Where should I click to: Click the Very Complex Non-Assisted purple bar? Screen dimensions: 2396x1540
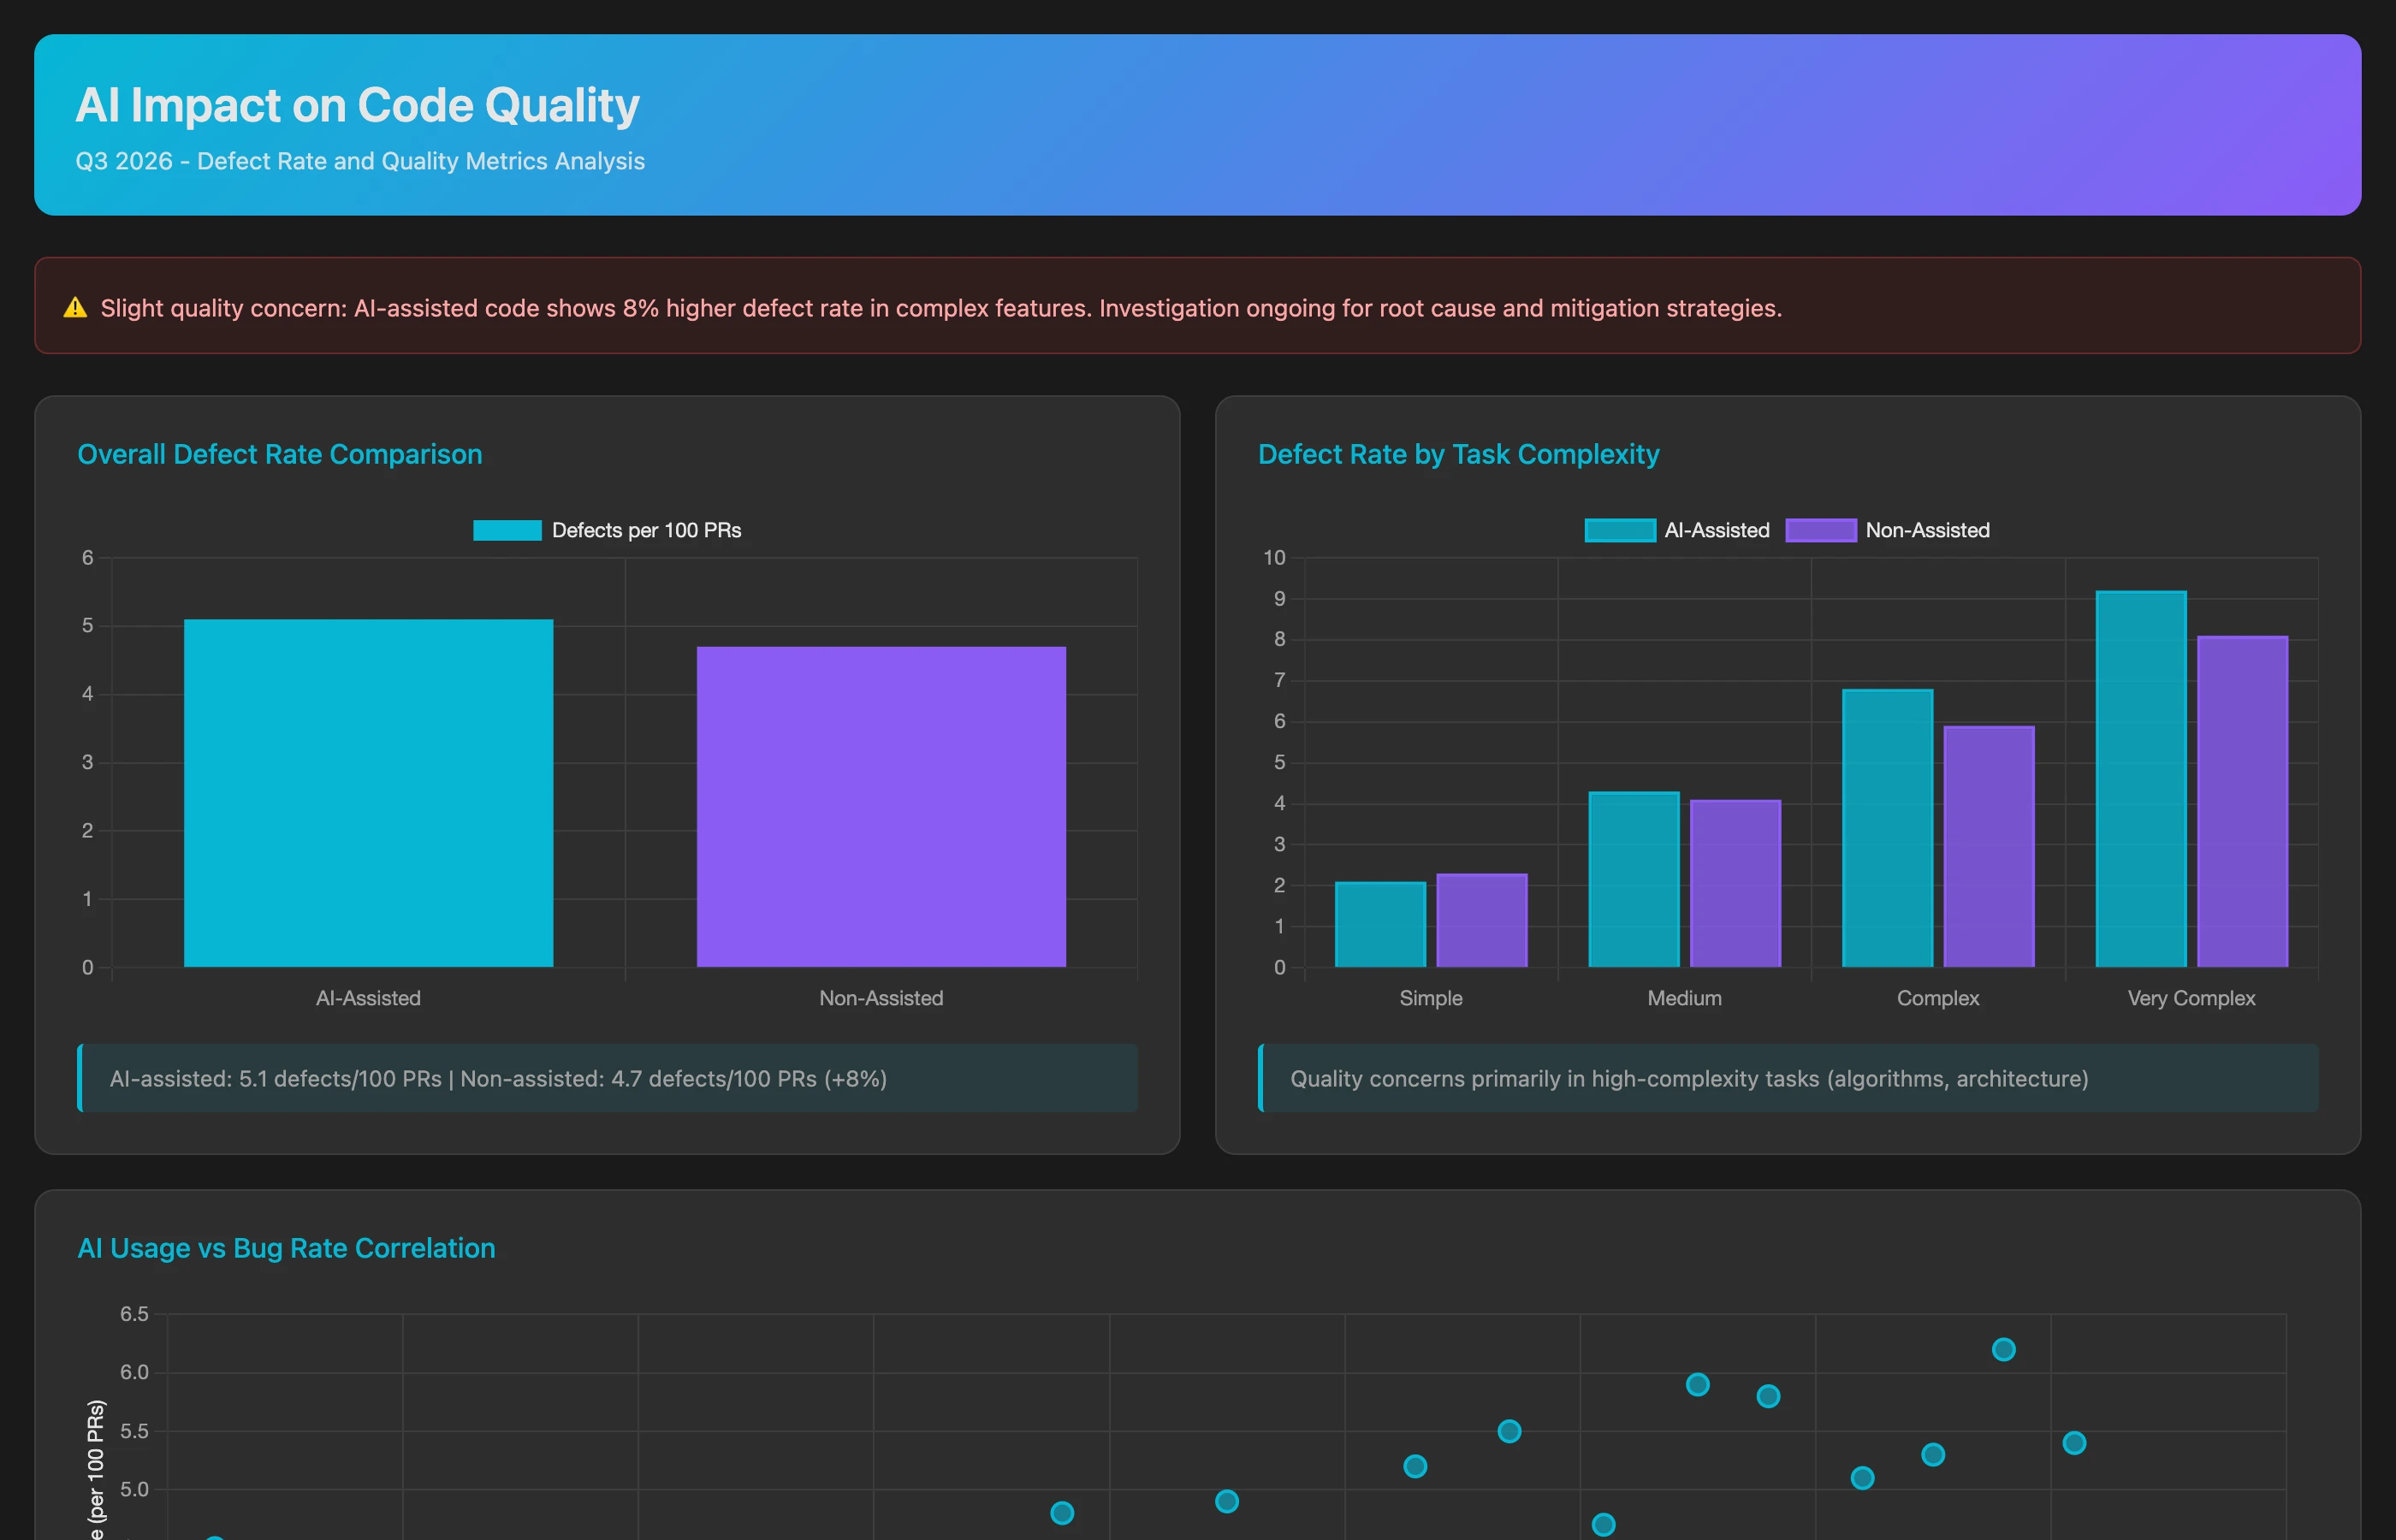[x=2243, y=801]
